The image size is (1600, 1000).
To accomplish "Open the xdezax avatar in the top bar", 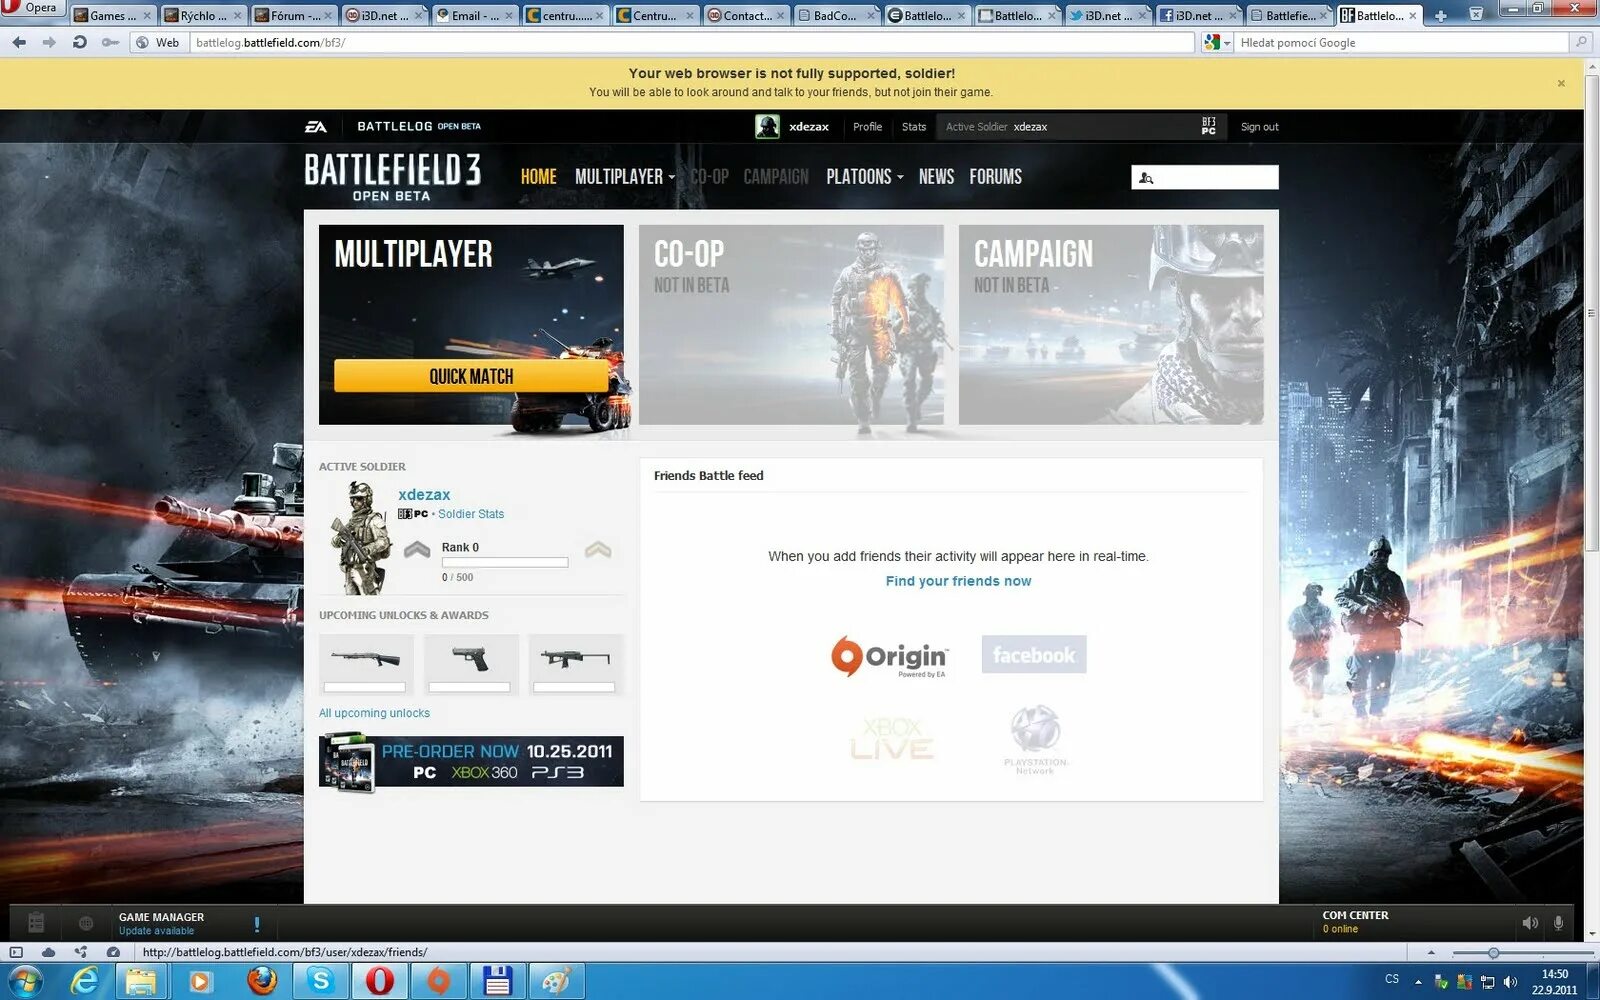I will click(x=767, y=127).
